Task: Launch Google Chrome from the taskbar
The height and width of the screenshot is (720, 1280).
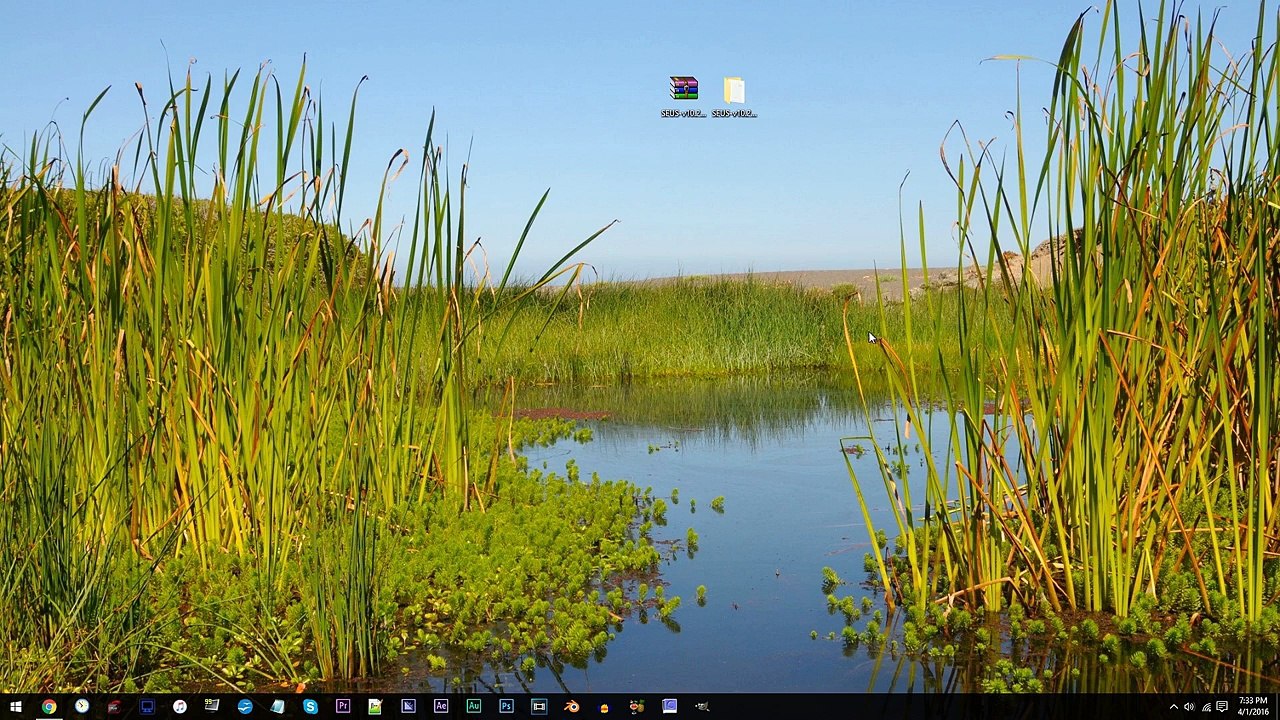Action: tap(49, 707)
